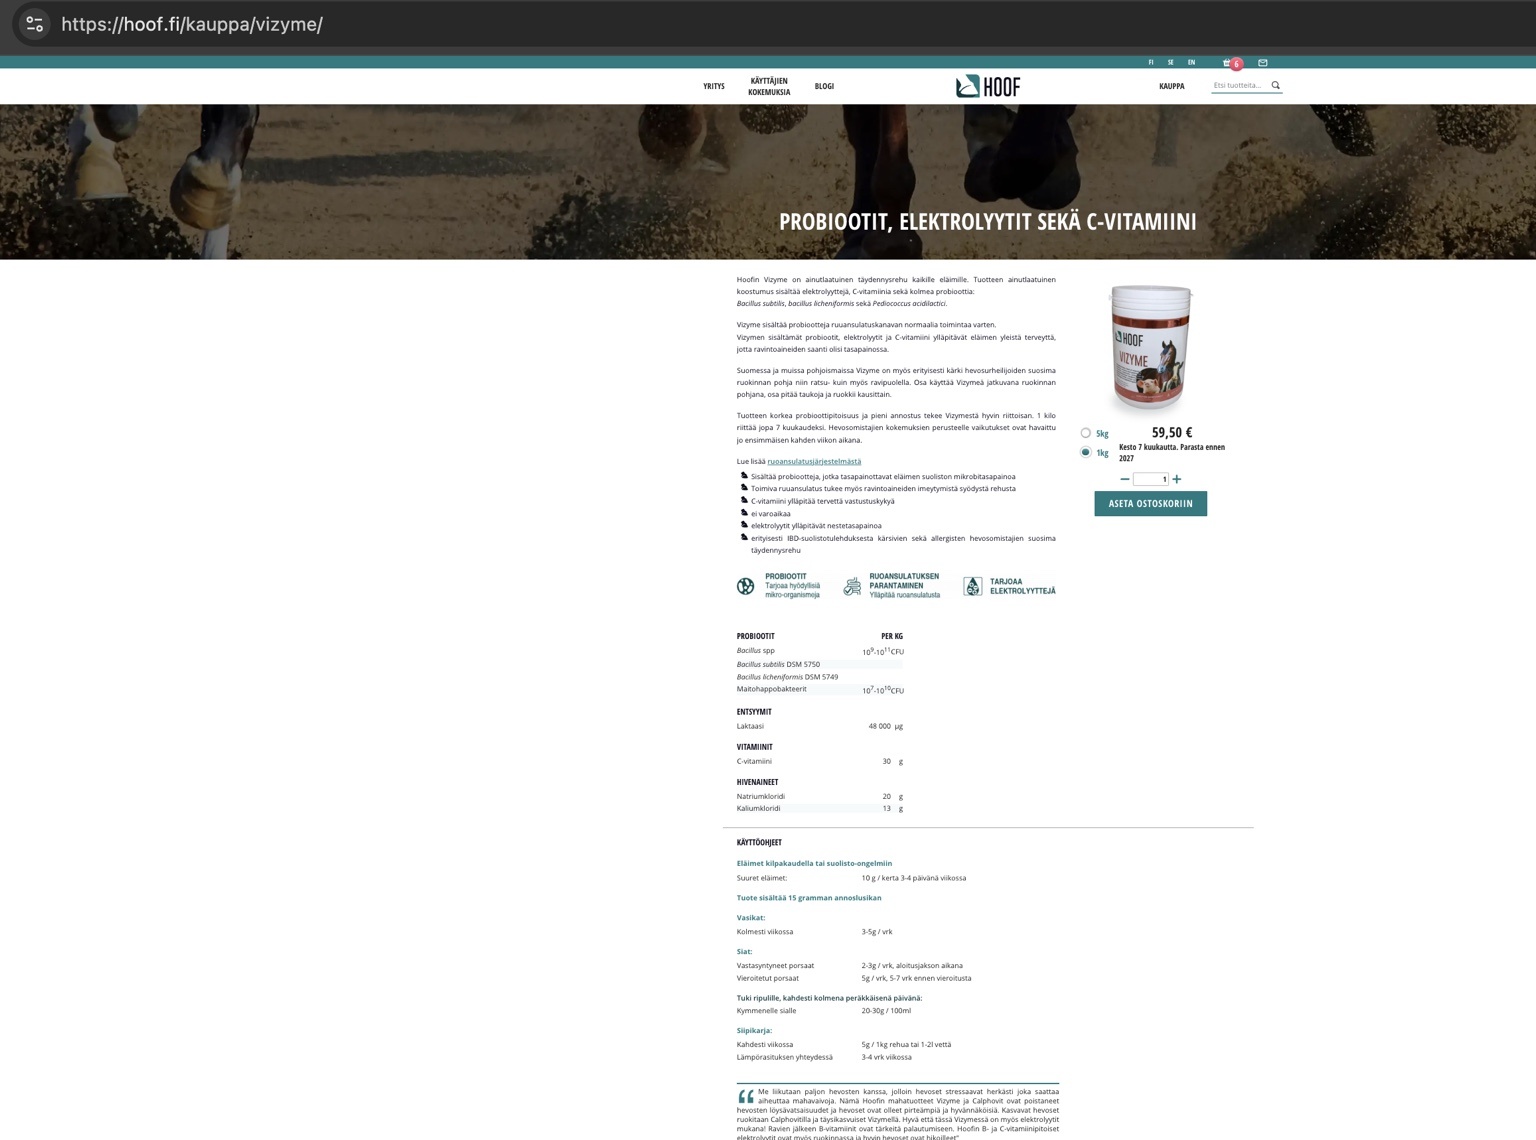Click the hero title Probiootit, elektrolyytit sekä C-vitamiini
The width and height of the screenshot is (1536, 1140).
[987, 221]
